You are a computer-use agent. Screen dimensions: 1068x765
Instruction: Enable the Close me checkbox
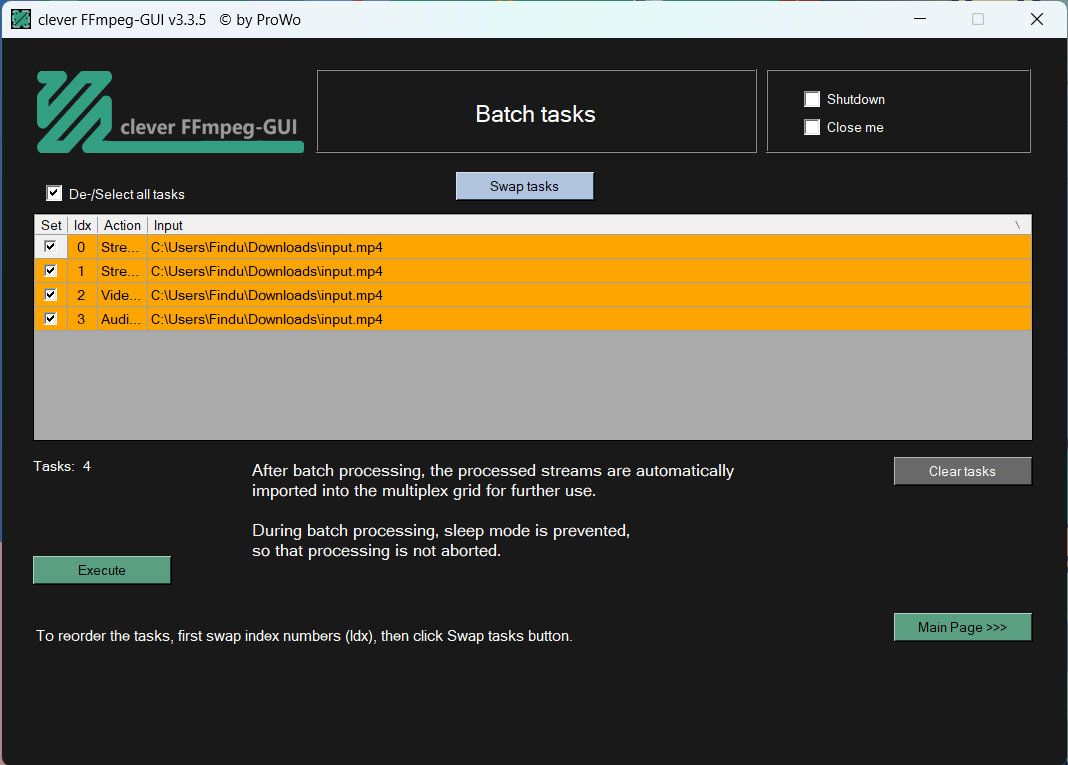[x=812, y=127]
